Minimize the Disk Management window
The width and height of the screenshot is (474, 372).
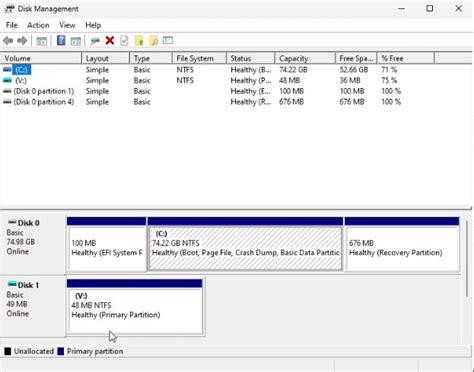[401, 9]
